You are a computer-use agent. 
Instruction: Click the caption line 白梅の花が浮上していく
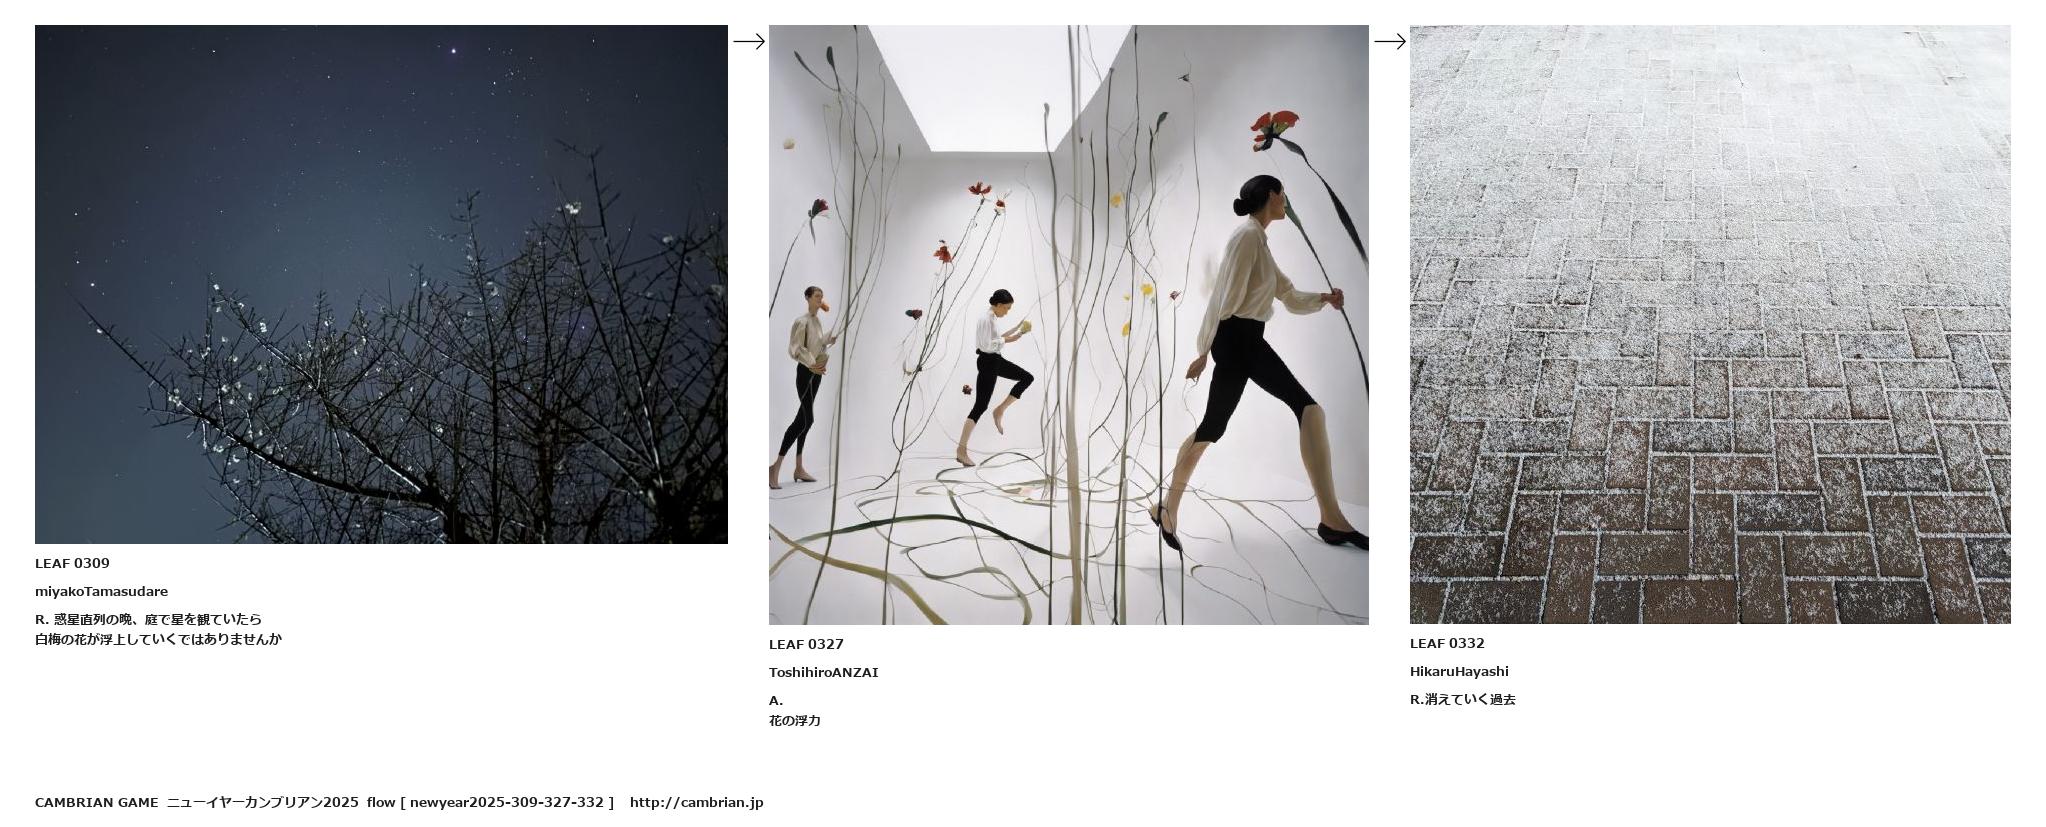[x=158, y=639]
